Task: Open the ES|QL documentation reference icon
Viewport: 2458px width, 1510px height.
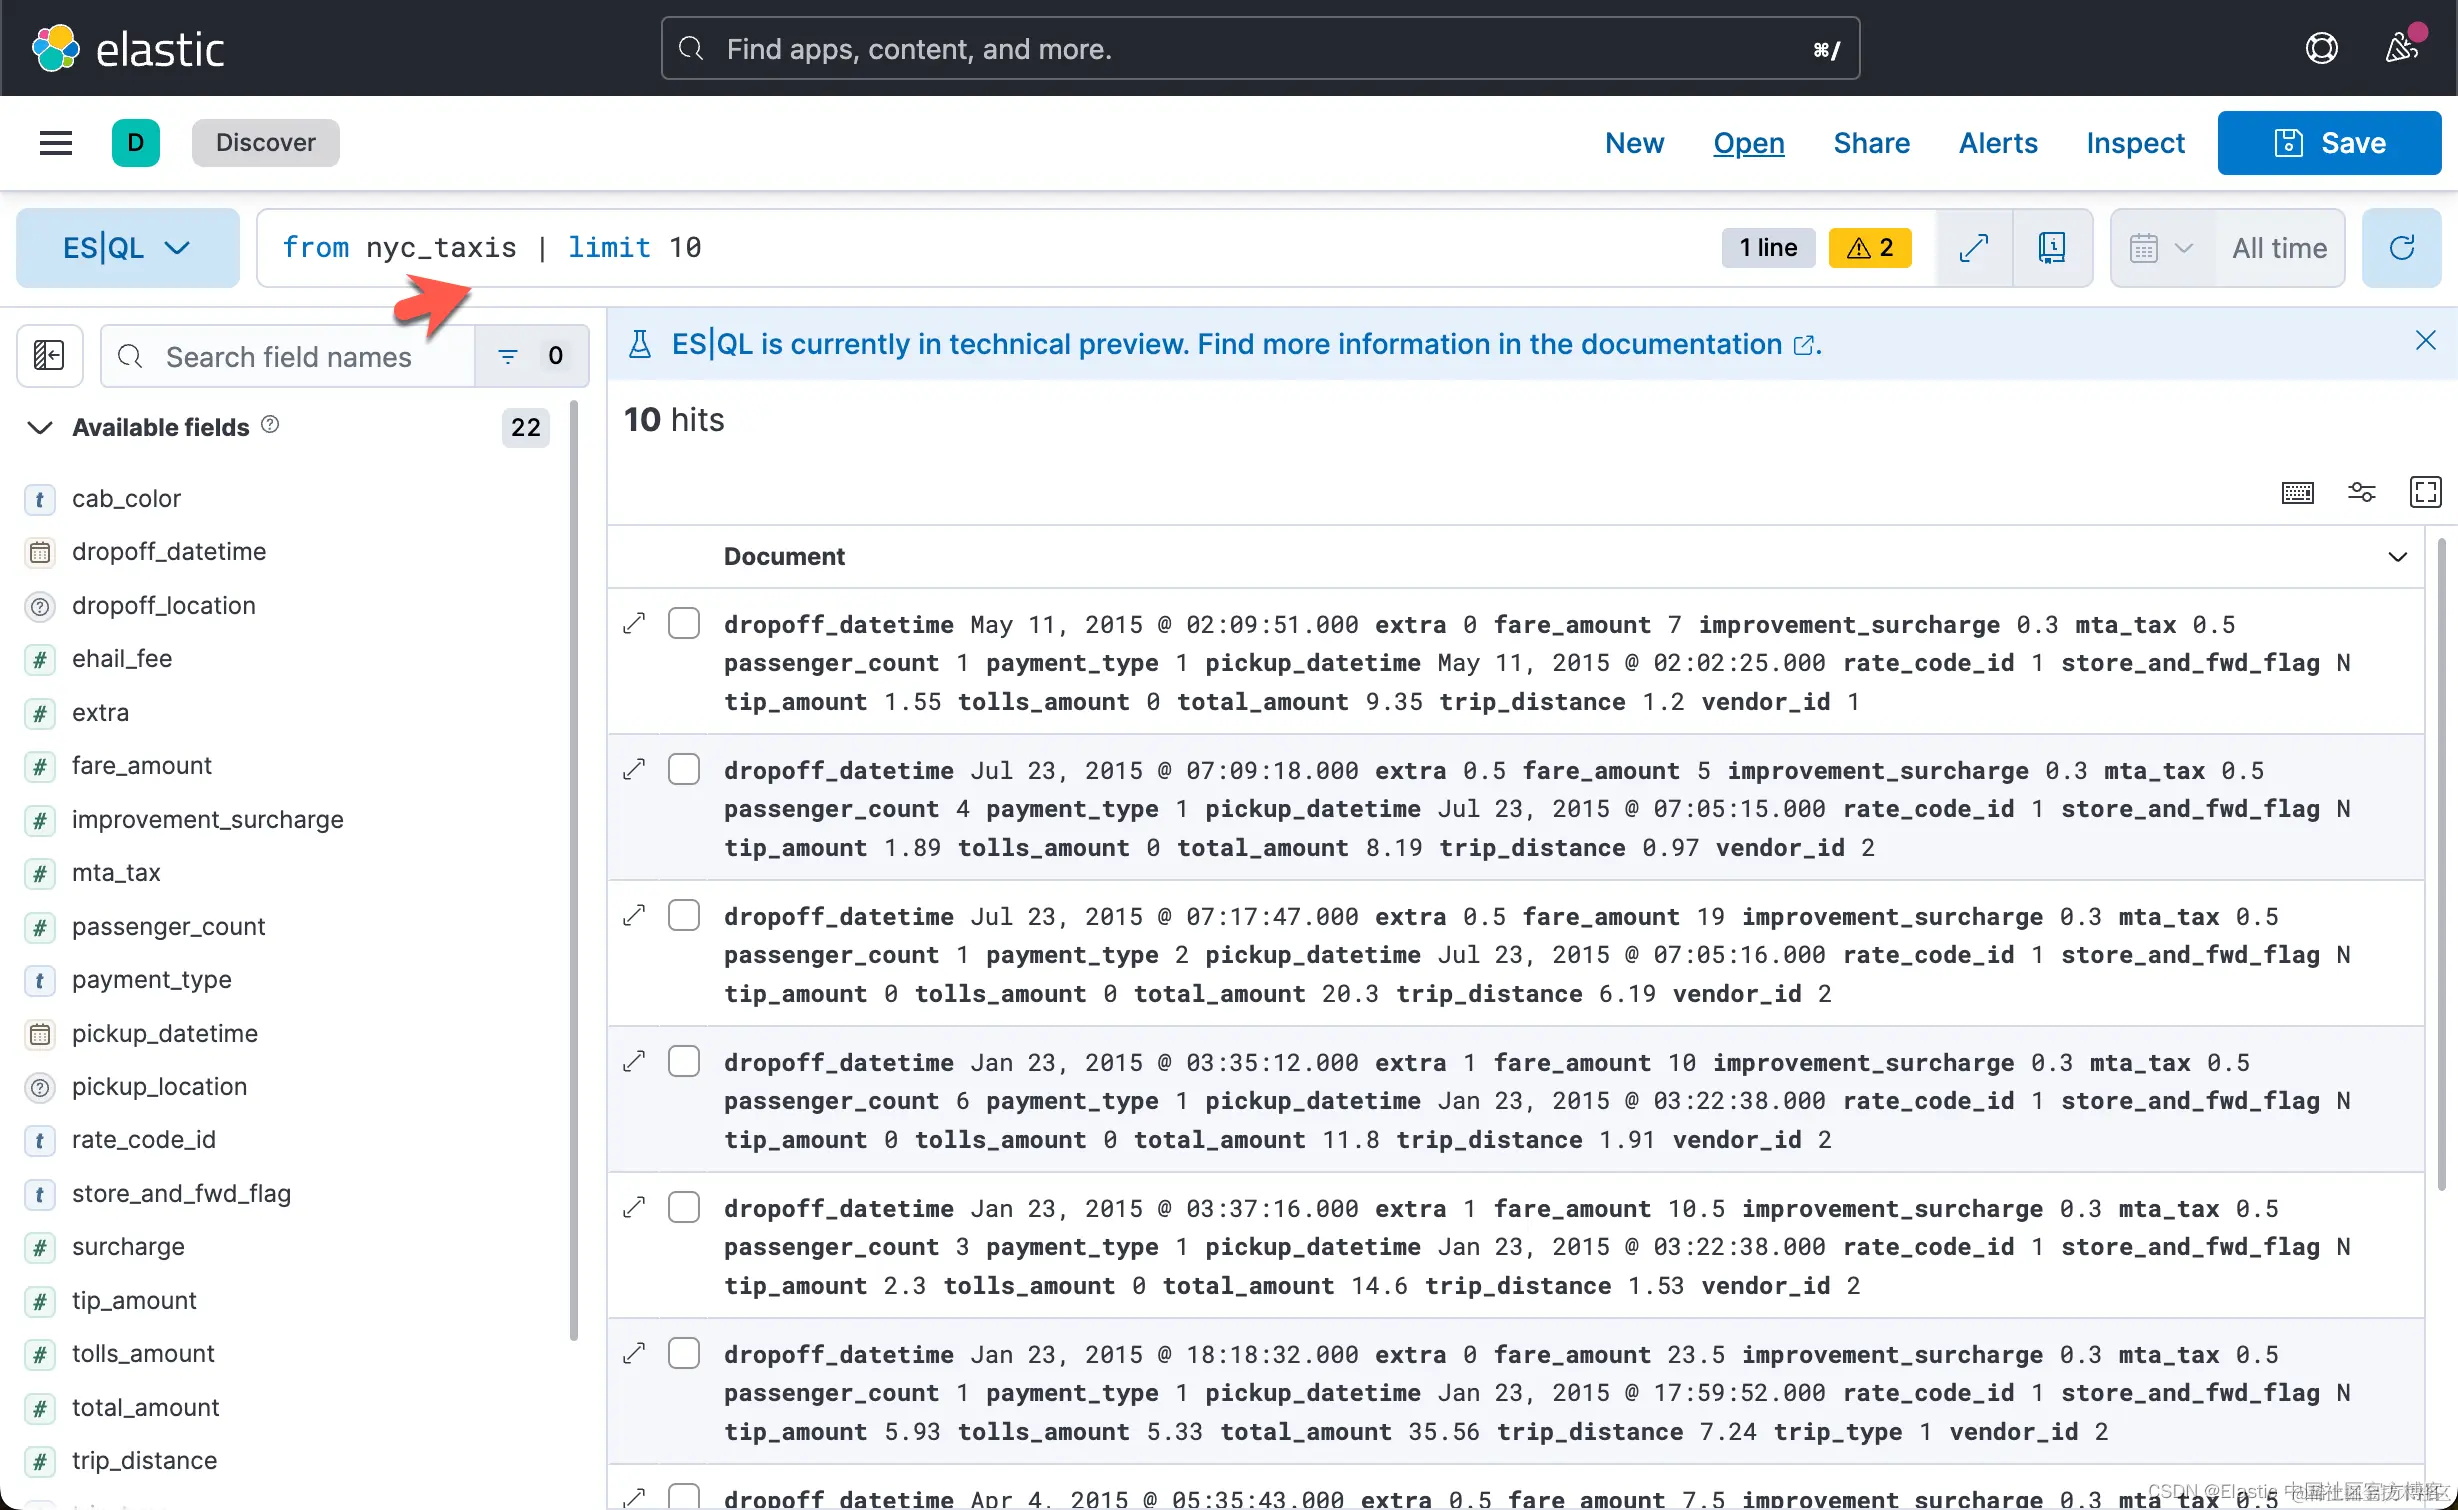Action: [x=2052, y=248]
